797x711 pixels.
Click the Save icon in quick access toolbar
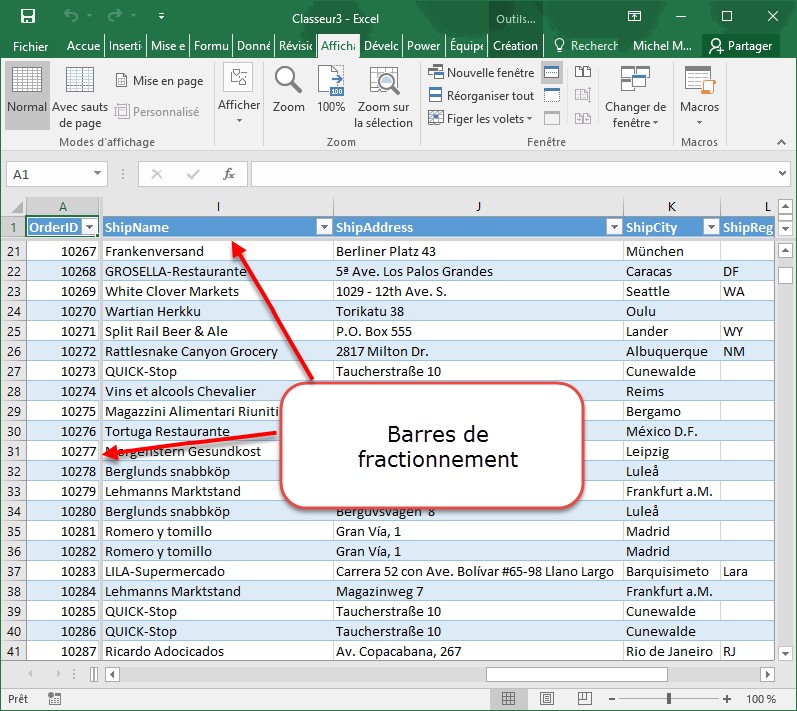point(27,17)
